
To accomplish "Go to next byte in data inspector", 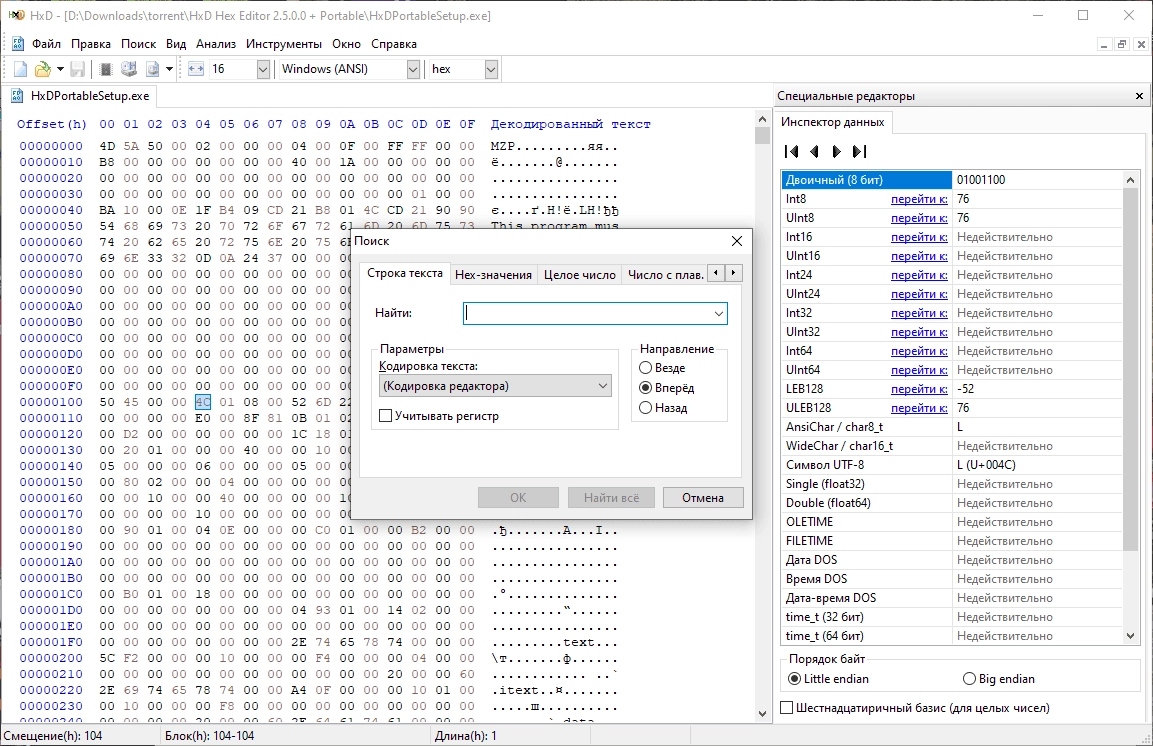I will (x=837, y=151).
